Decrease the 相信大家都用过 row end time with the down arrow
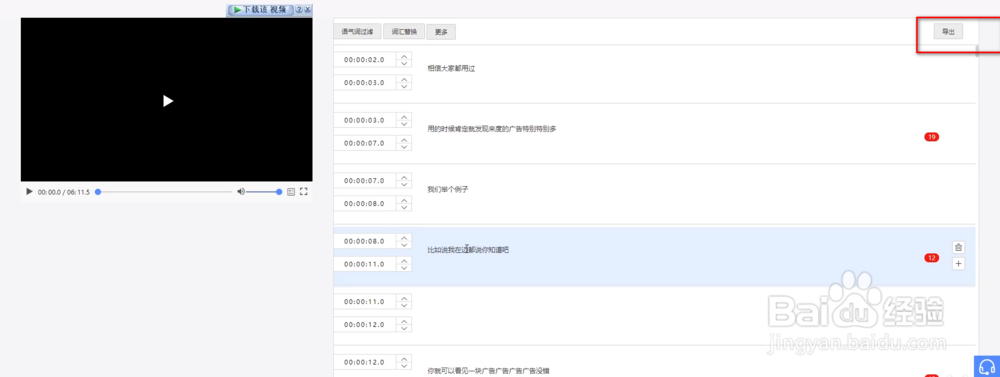This screenshot has height=377, width=1000. (x=404, y=87)
